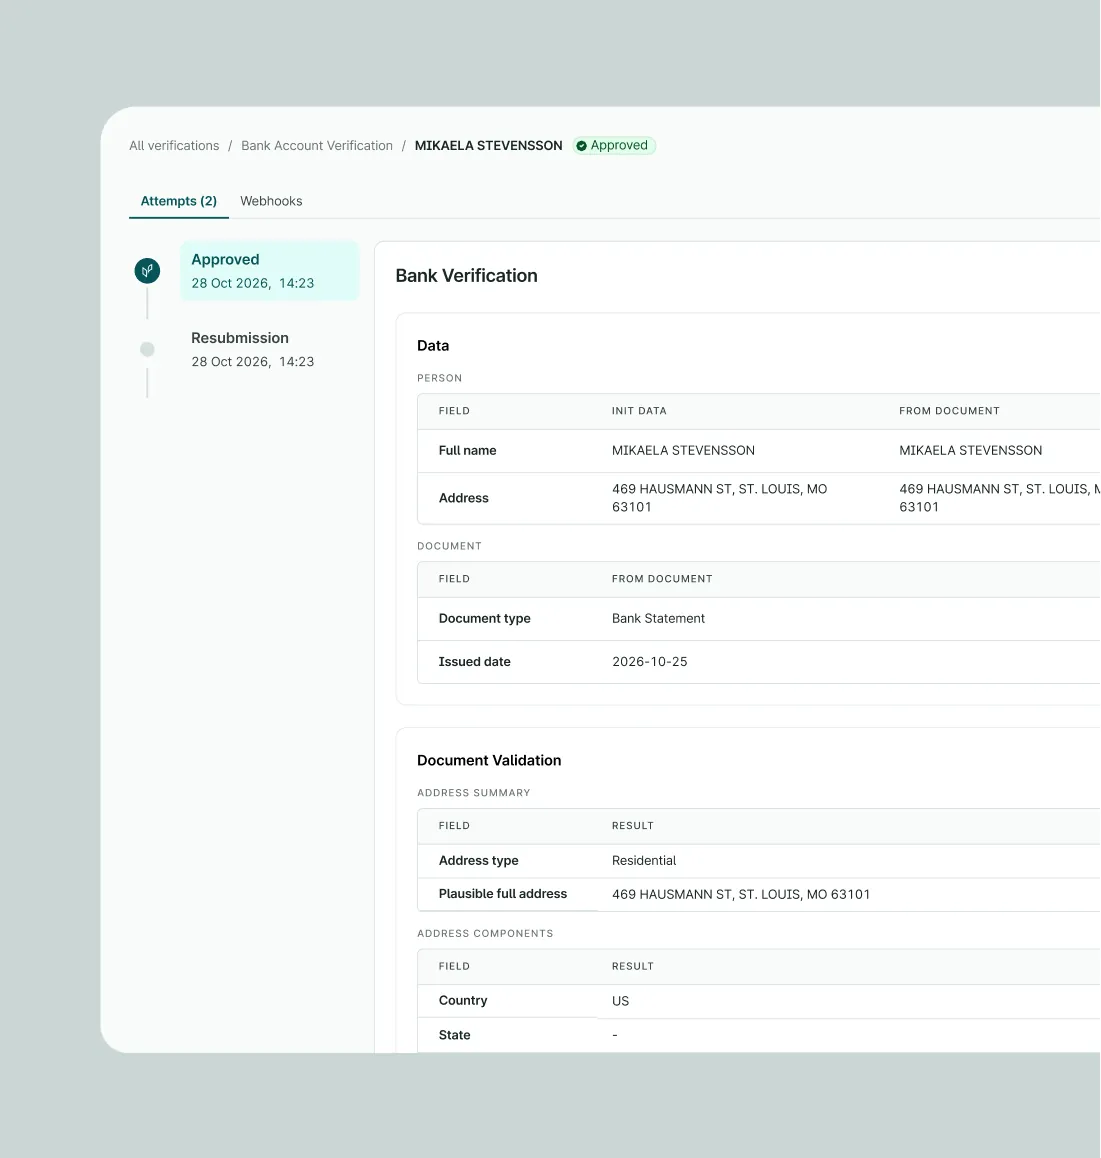The width and height of the screenshot is (1101, 1158).
Task: Select the Bank Statement value
Action: (x=658, y=619)
